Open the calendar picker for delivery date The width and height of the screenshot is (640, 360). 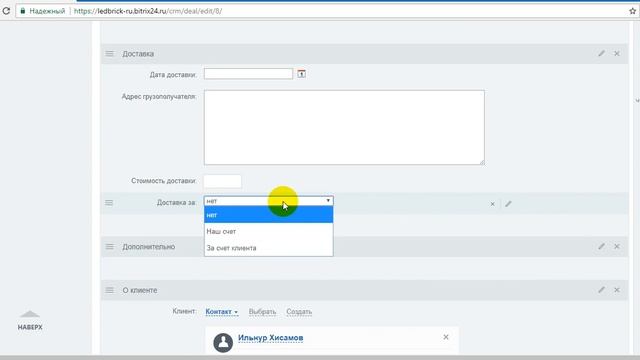point(301,74)
